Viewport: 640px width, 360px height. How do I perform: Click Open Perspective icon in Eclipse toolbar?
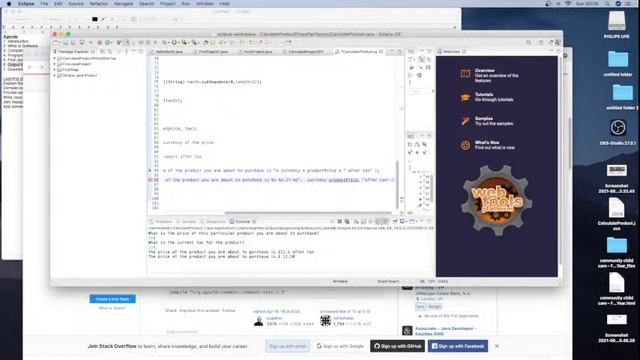coord(541,42)
